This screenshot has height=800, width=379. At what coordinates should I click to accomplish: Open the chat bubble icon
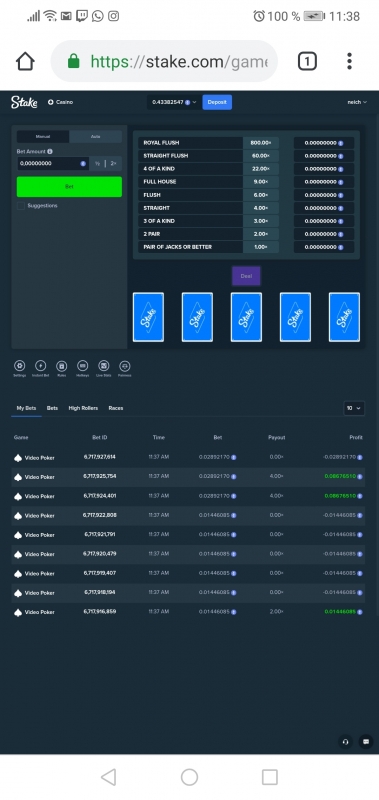click(x=366, y=742)
